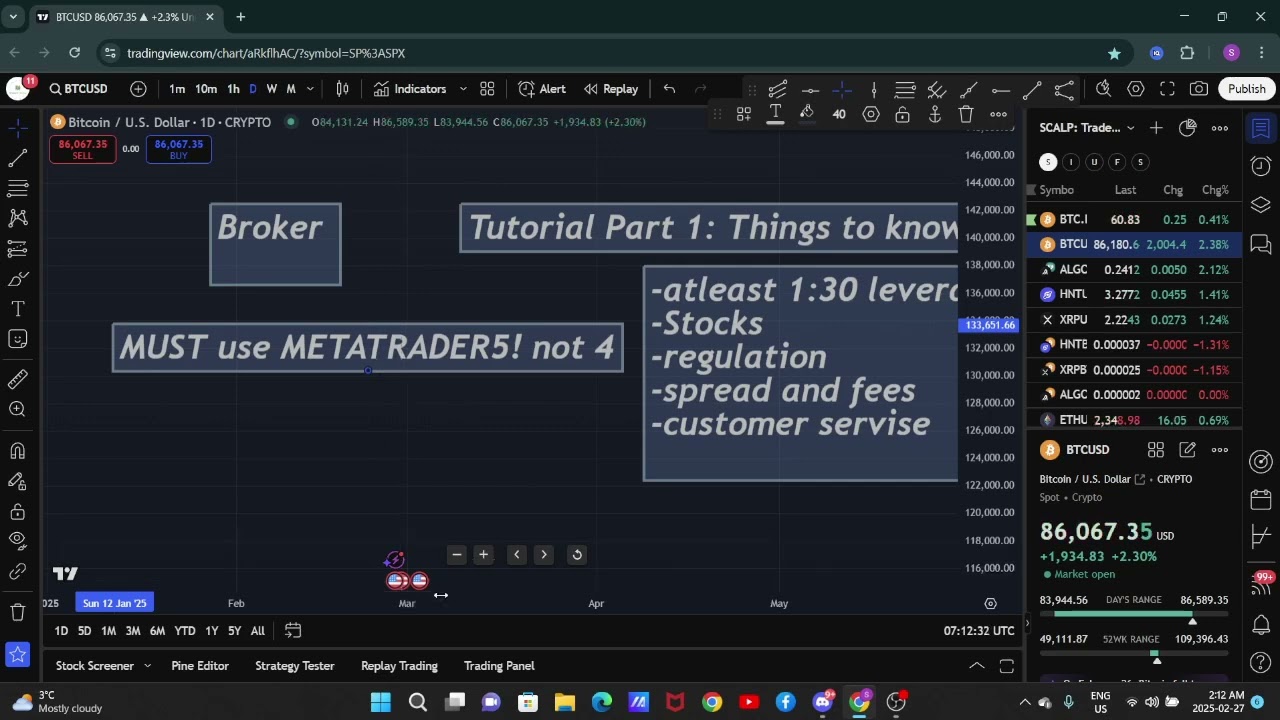The width and height of the screenshot is (1280, 720).
Task: Toggle fullscreen mode
Action: coord(1167,89)
